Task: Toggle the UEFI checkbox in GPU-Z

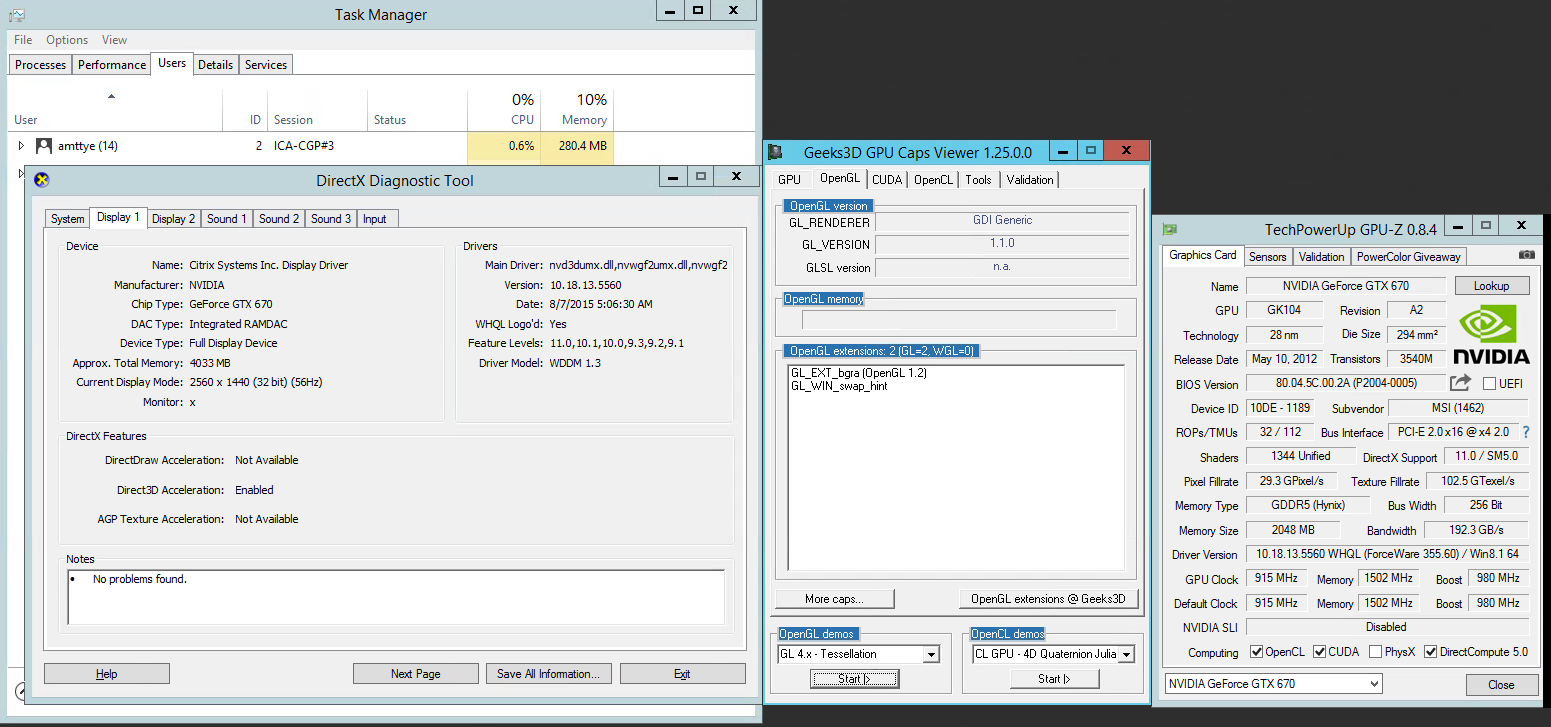Action: [1489, 384]
